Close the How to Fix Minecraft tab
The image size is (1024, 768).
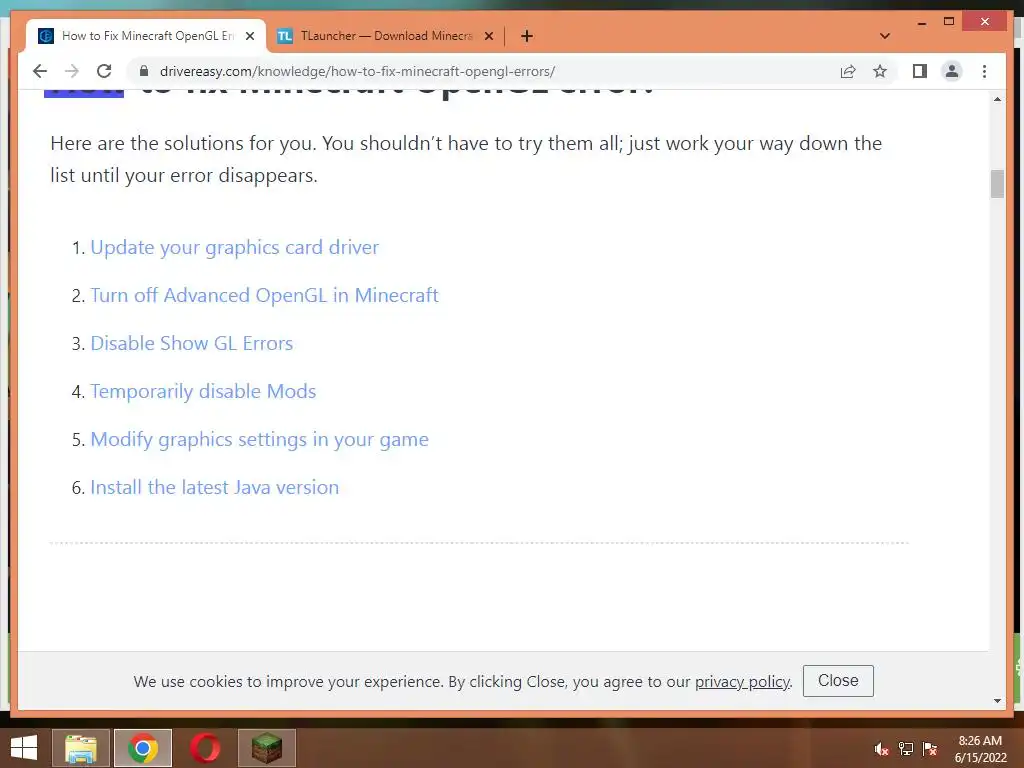point(249,36)
